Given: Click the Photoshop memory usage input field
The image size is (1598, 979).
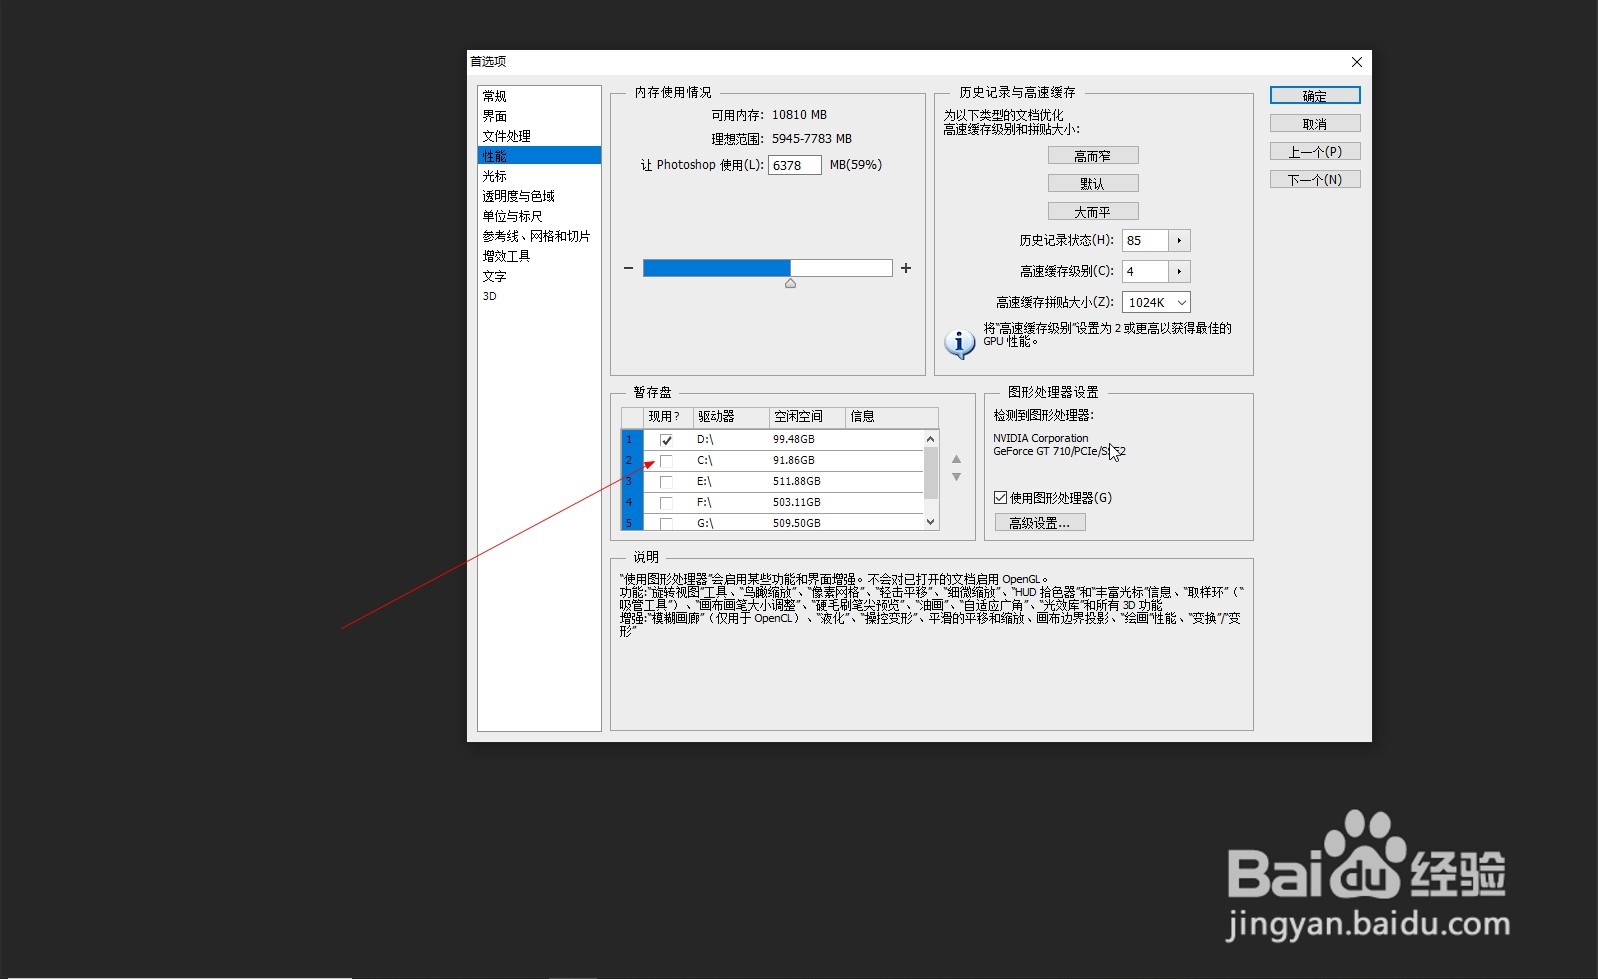Looking at the screenshot, I should click(x=795, y=165).
